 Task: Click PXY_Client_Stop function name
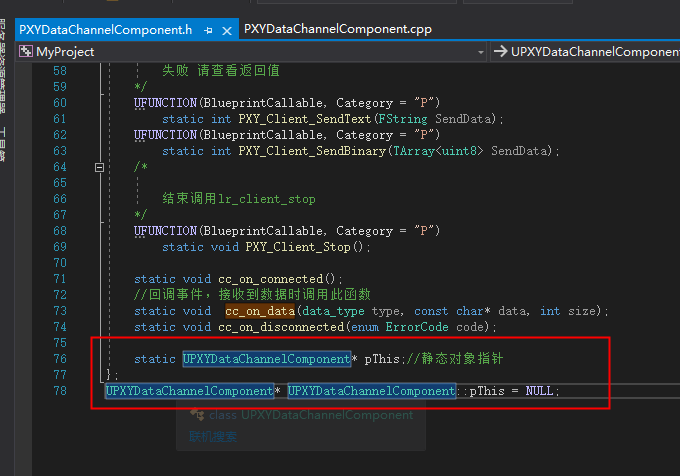(298, 247)
